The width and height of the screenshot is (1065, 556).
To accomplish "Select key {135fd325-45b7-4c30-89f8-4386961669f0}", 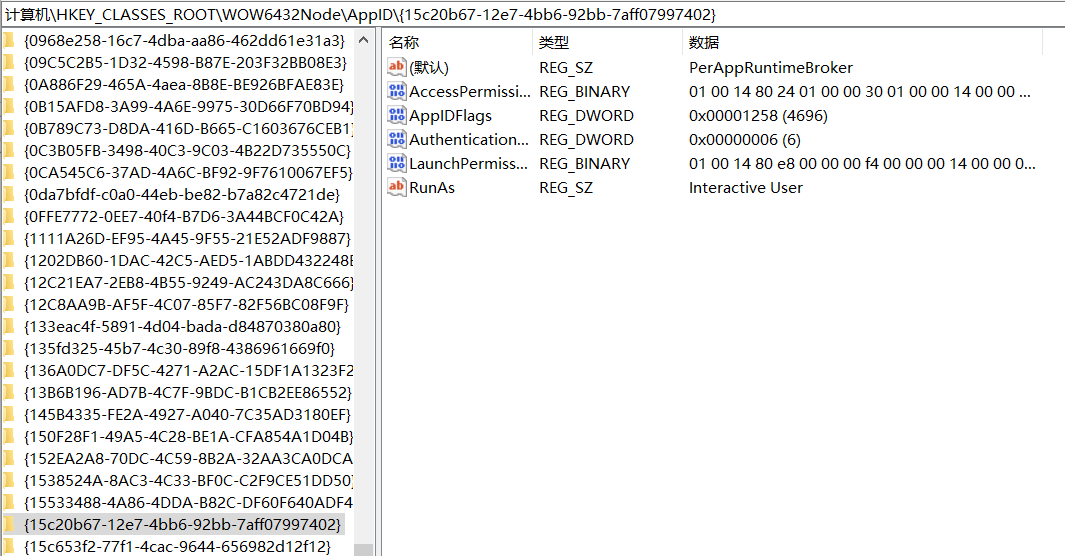I will coord(179,348).
